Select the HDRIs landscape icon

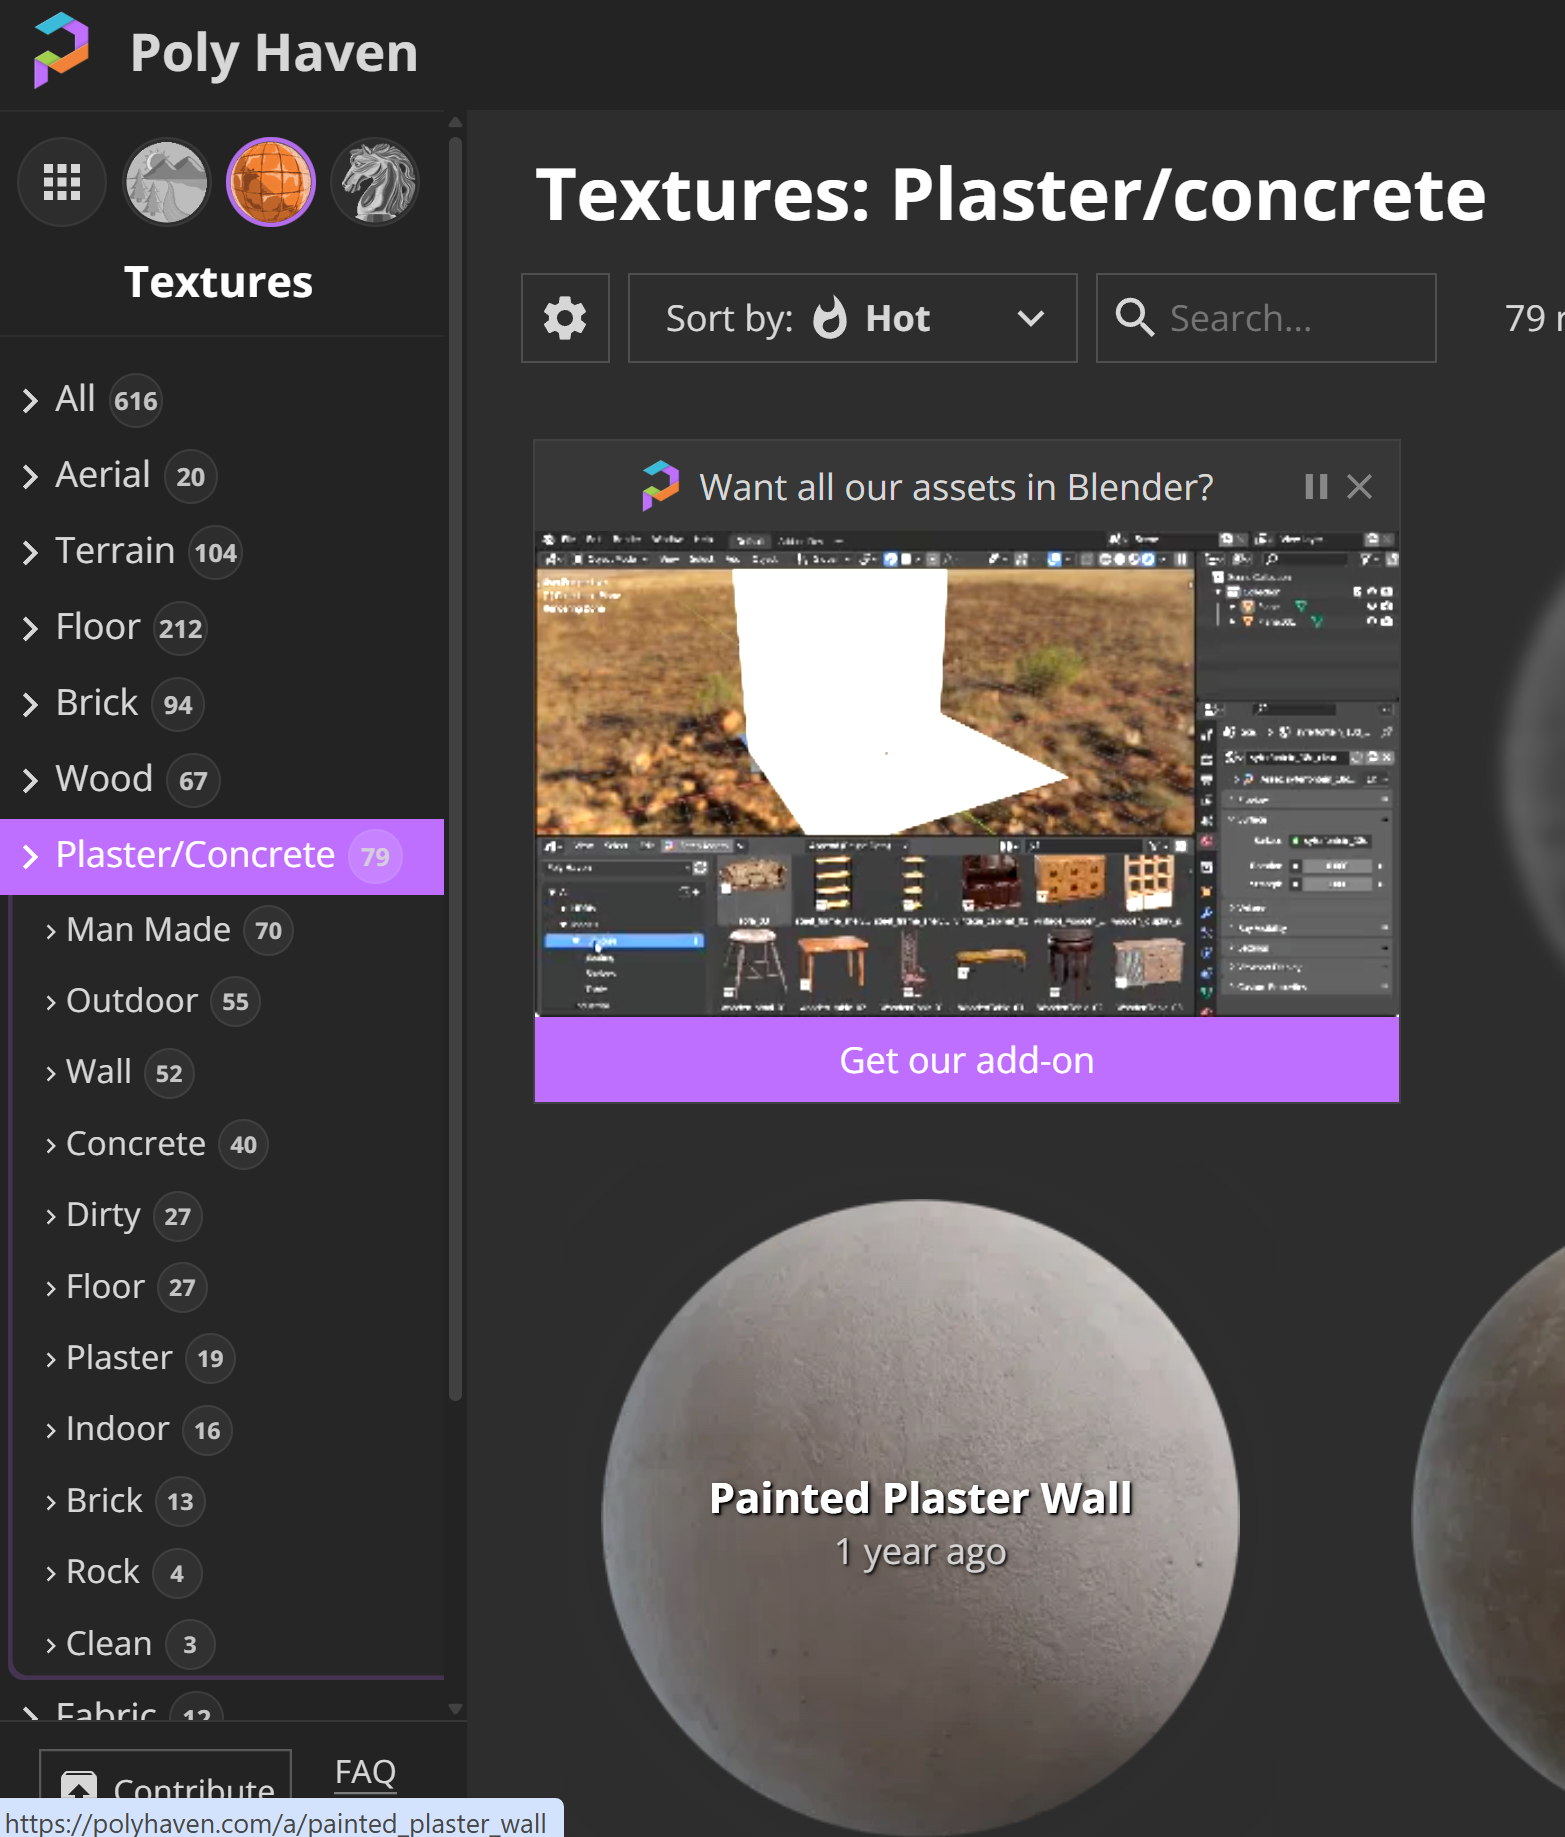click(166, 182)
